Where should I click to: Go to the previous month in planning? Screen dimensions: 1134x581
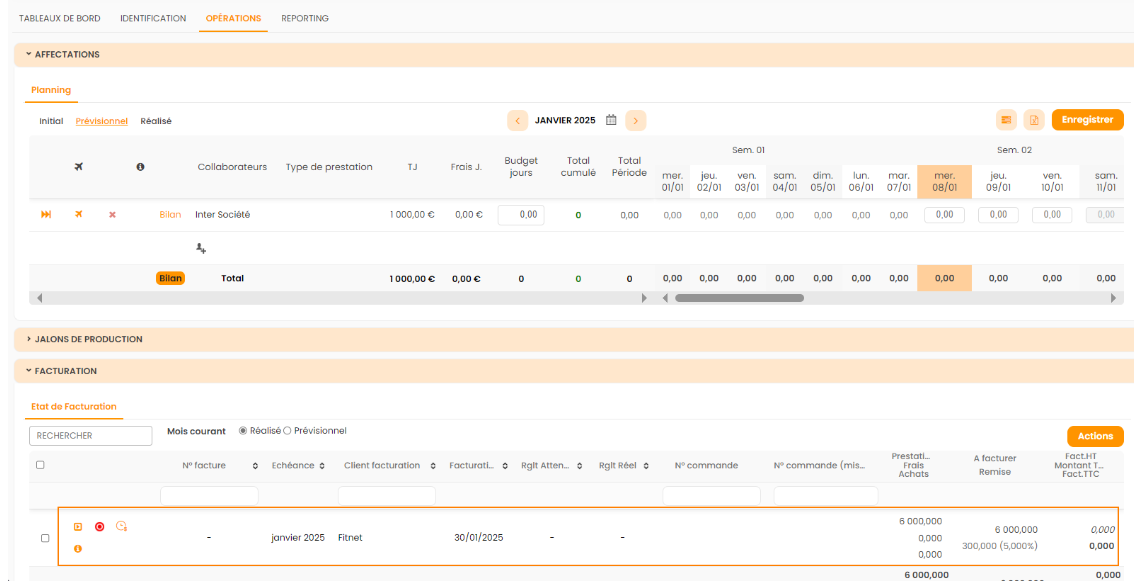(517, 121)
